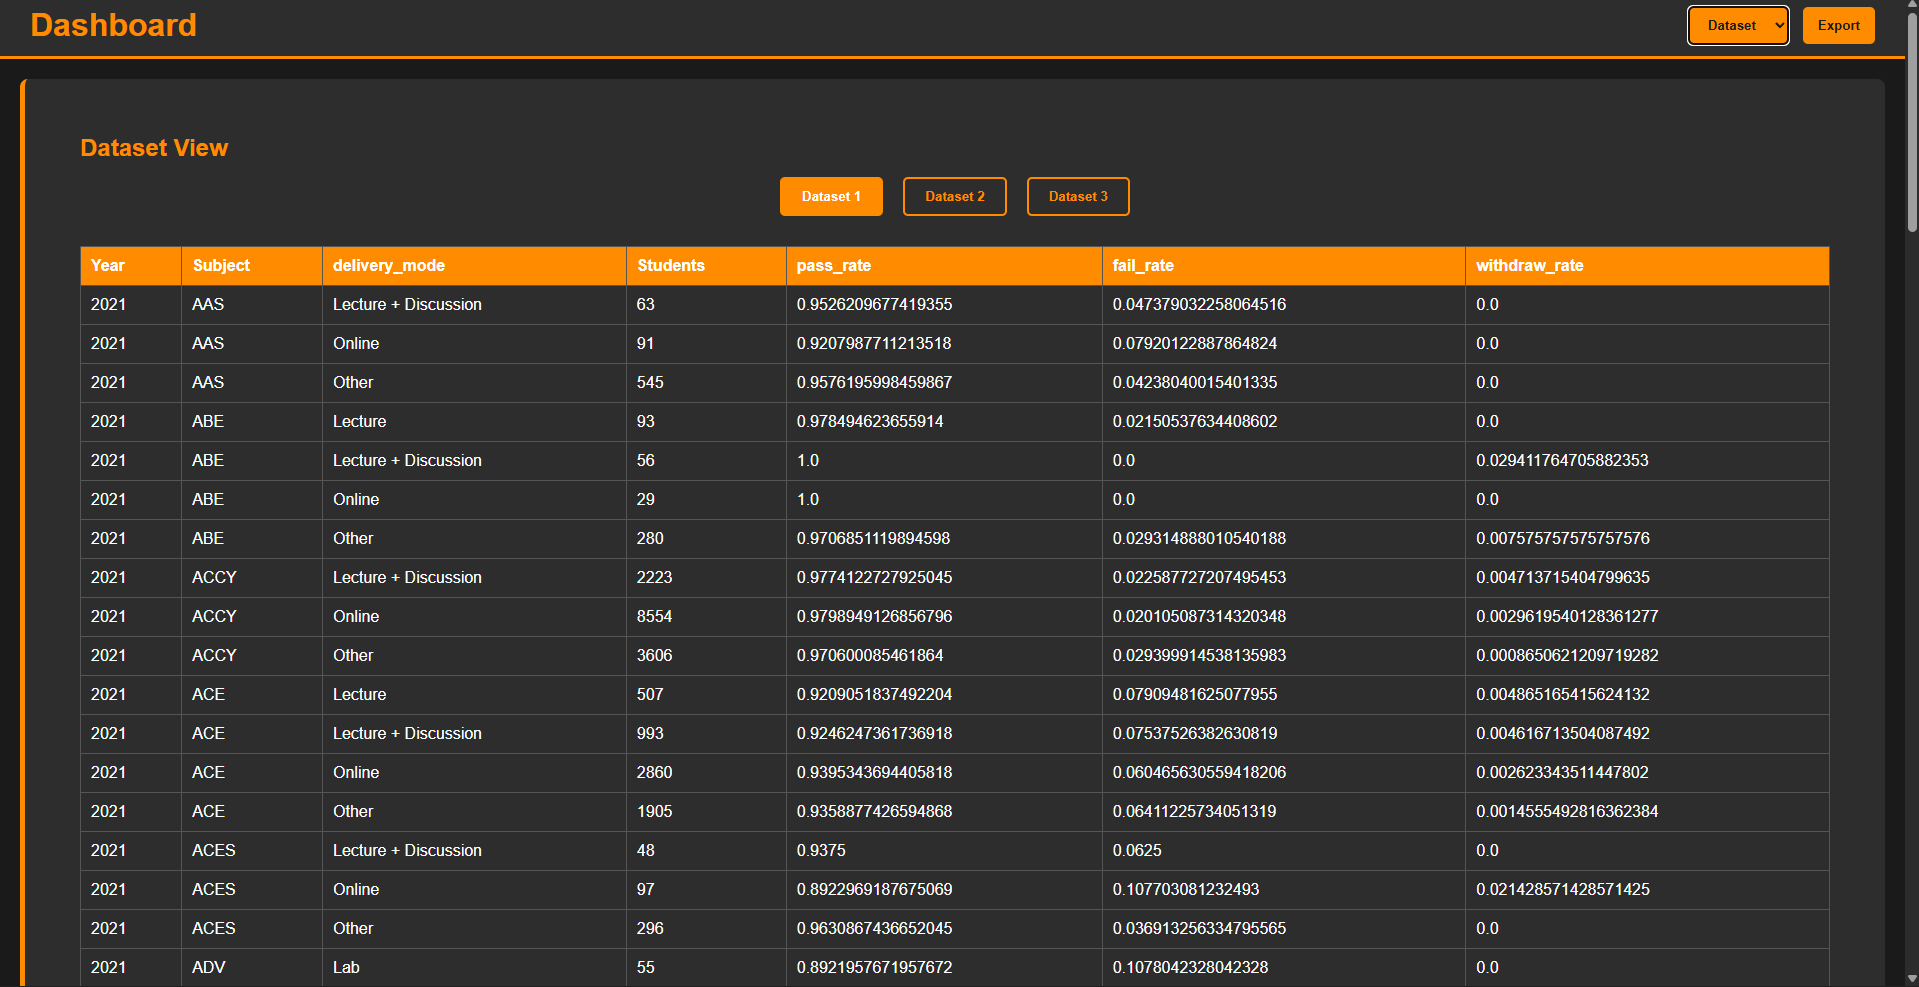This screenshot has height=987, width=1919.
Task: Select pass rate 0.9526209677419355
Action: pyautogui.click(x=944, y=305)
